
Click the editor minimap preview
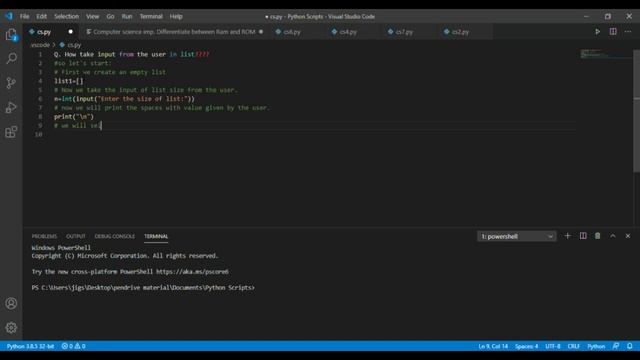pyautogui.click(x=606, y=54)
